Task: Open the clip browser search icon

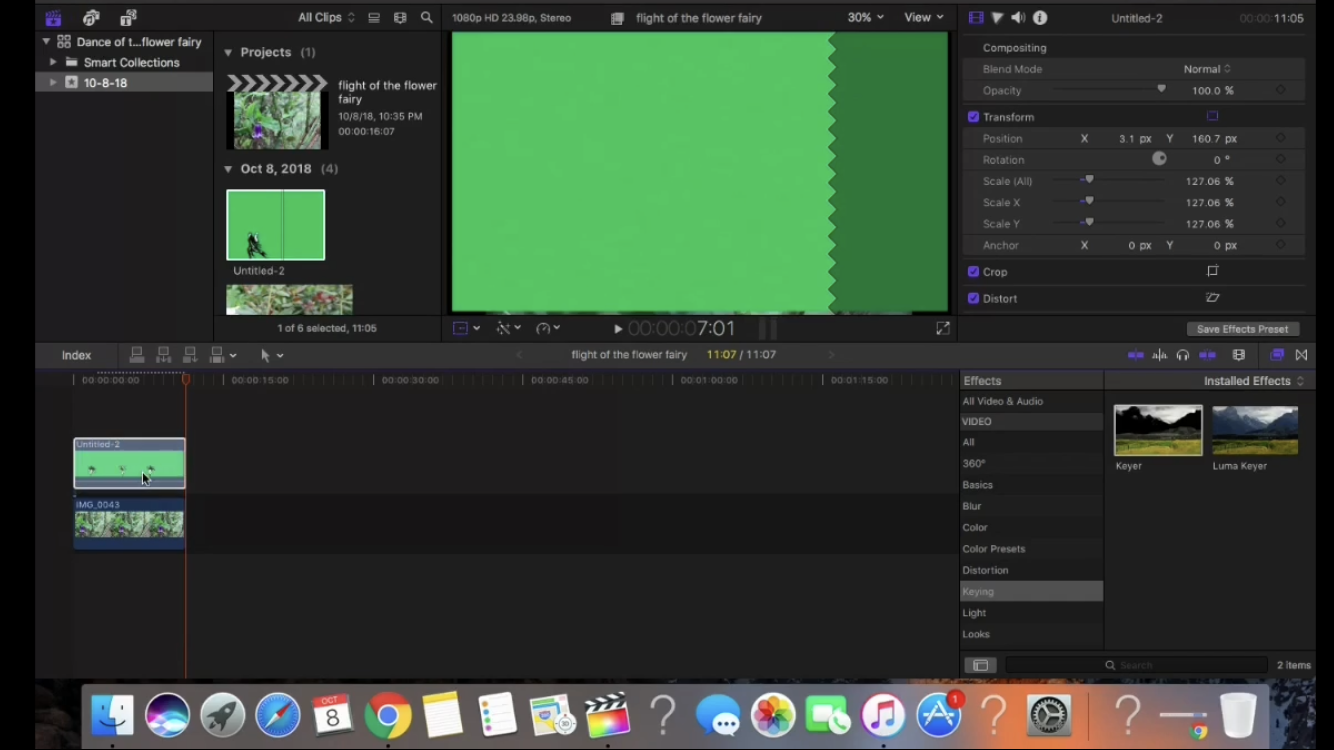Action: click(x=426, y=17)
